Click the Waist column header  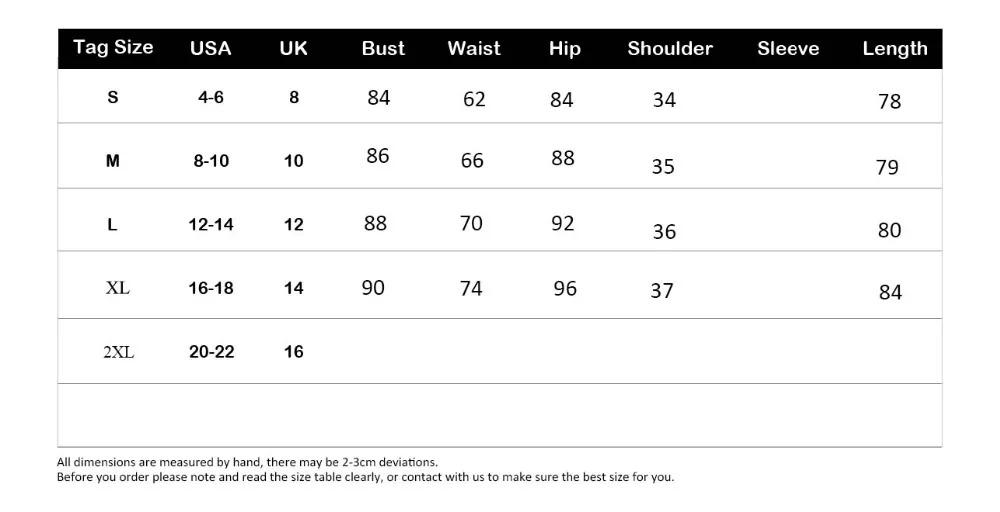[x=474, y=48]
